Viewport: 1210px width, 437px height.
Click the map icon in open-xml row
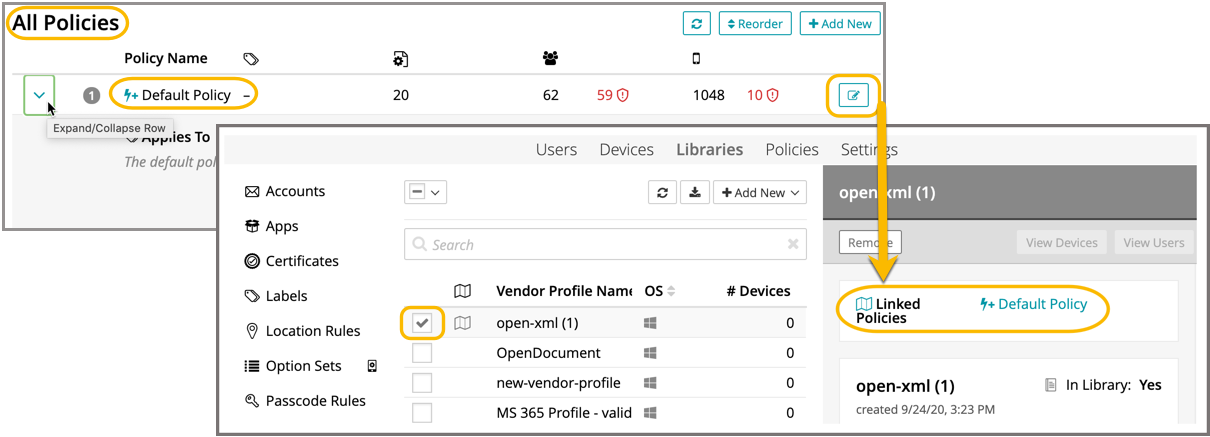pos(462,323)
